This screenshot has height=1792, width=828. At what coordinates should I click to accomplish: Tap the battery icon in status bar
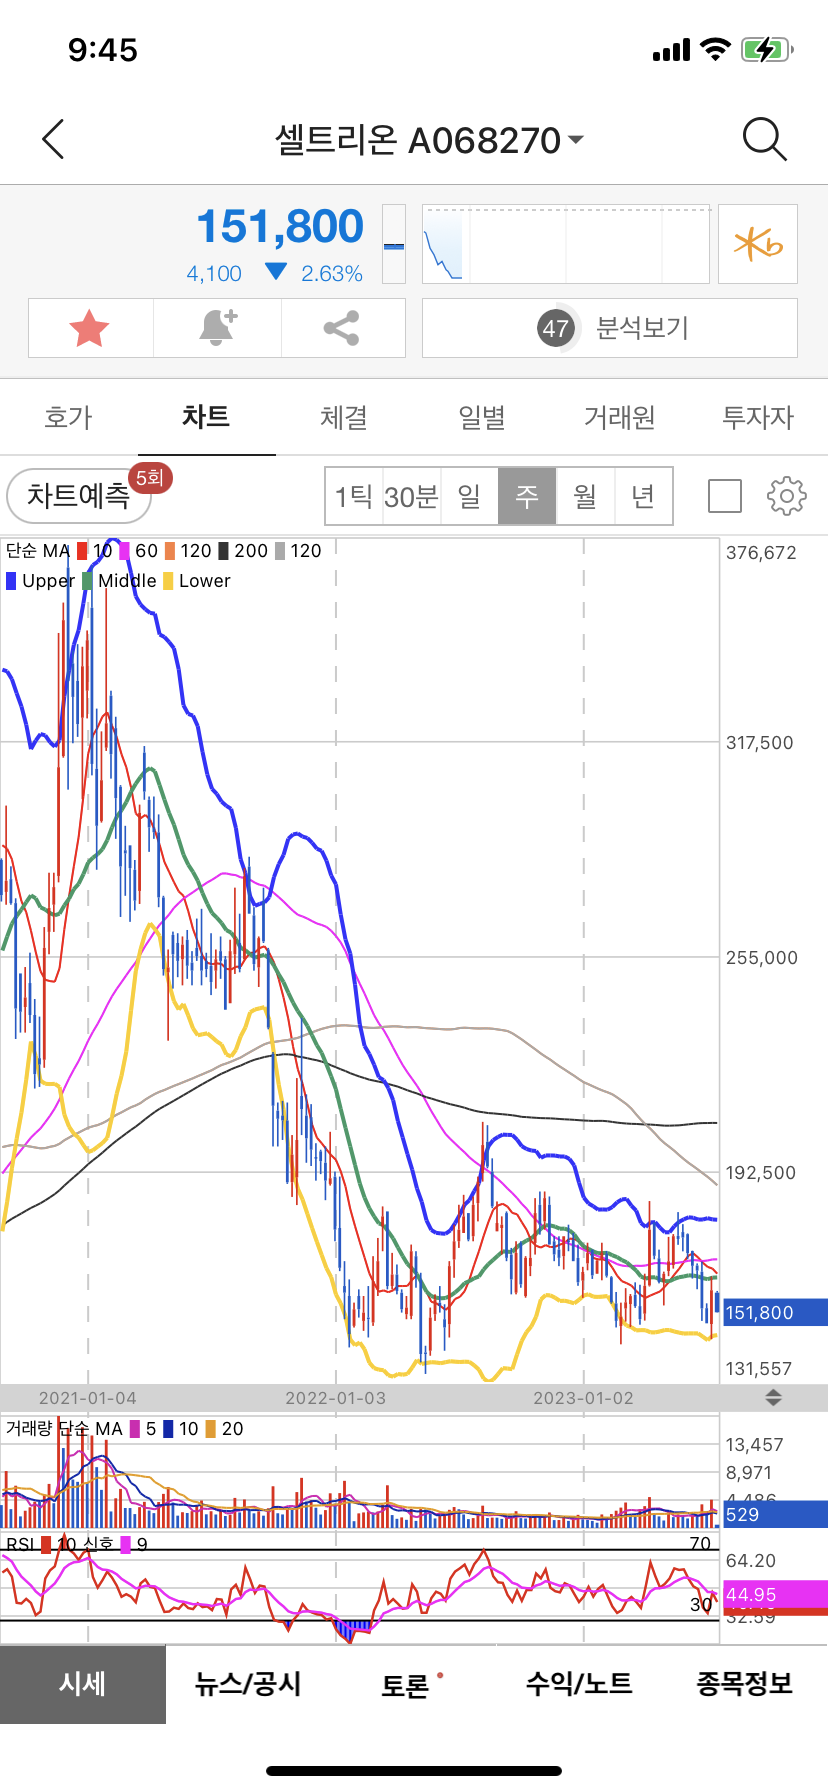click(x=767, y=49)
